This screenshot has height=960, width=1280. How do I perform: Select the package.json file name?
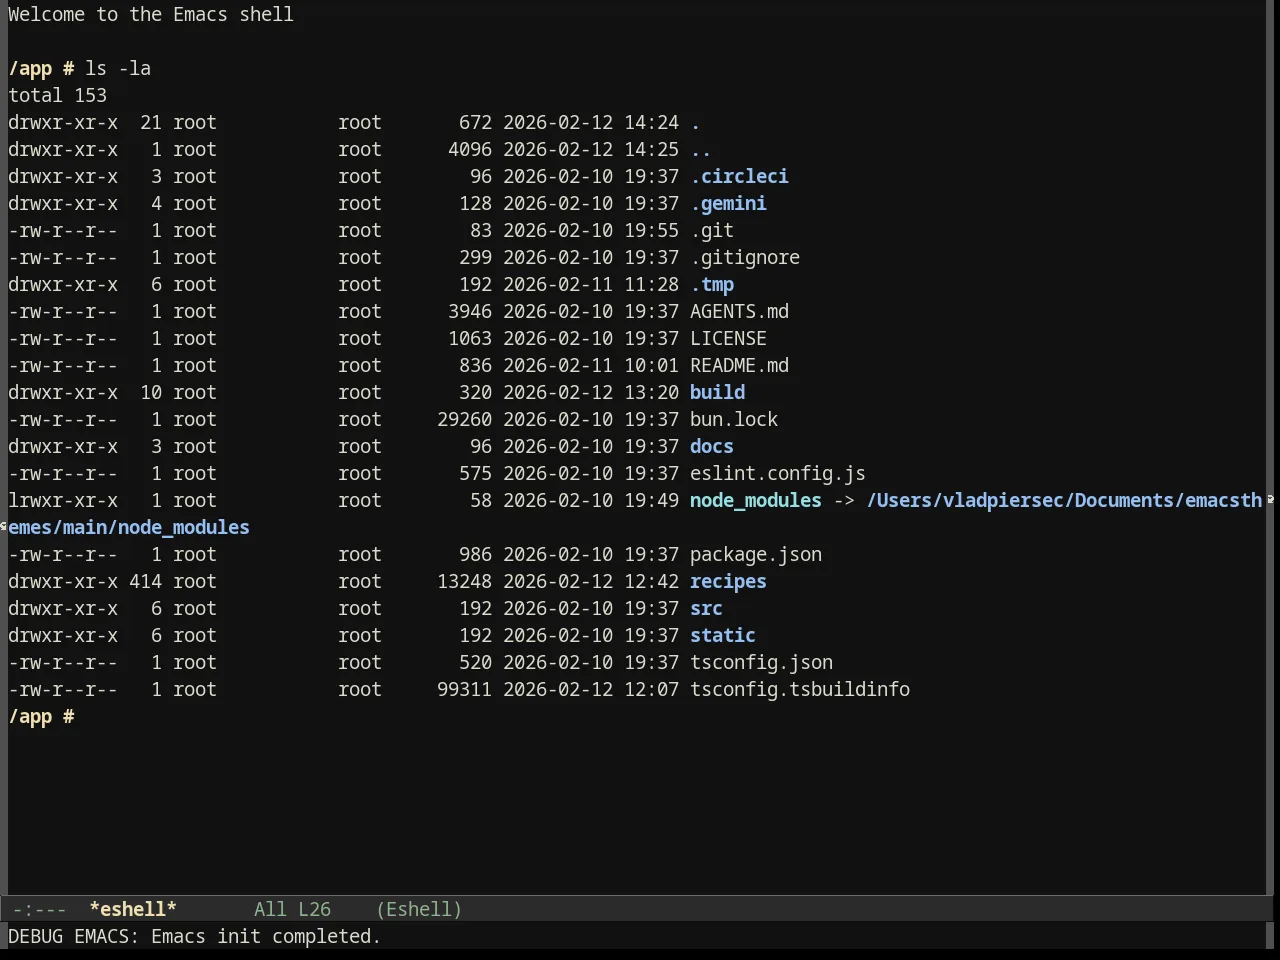tap(756, 554)
